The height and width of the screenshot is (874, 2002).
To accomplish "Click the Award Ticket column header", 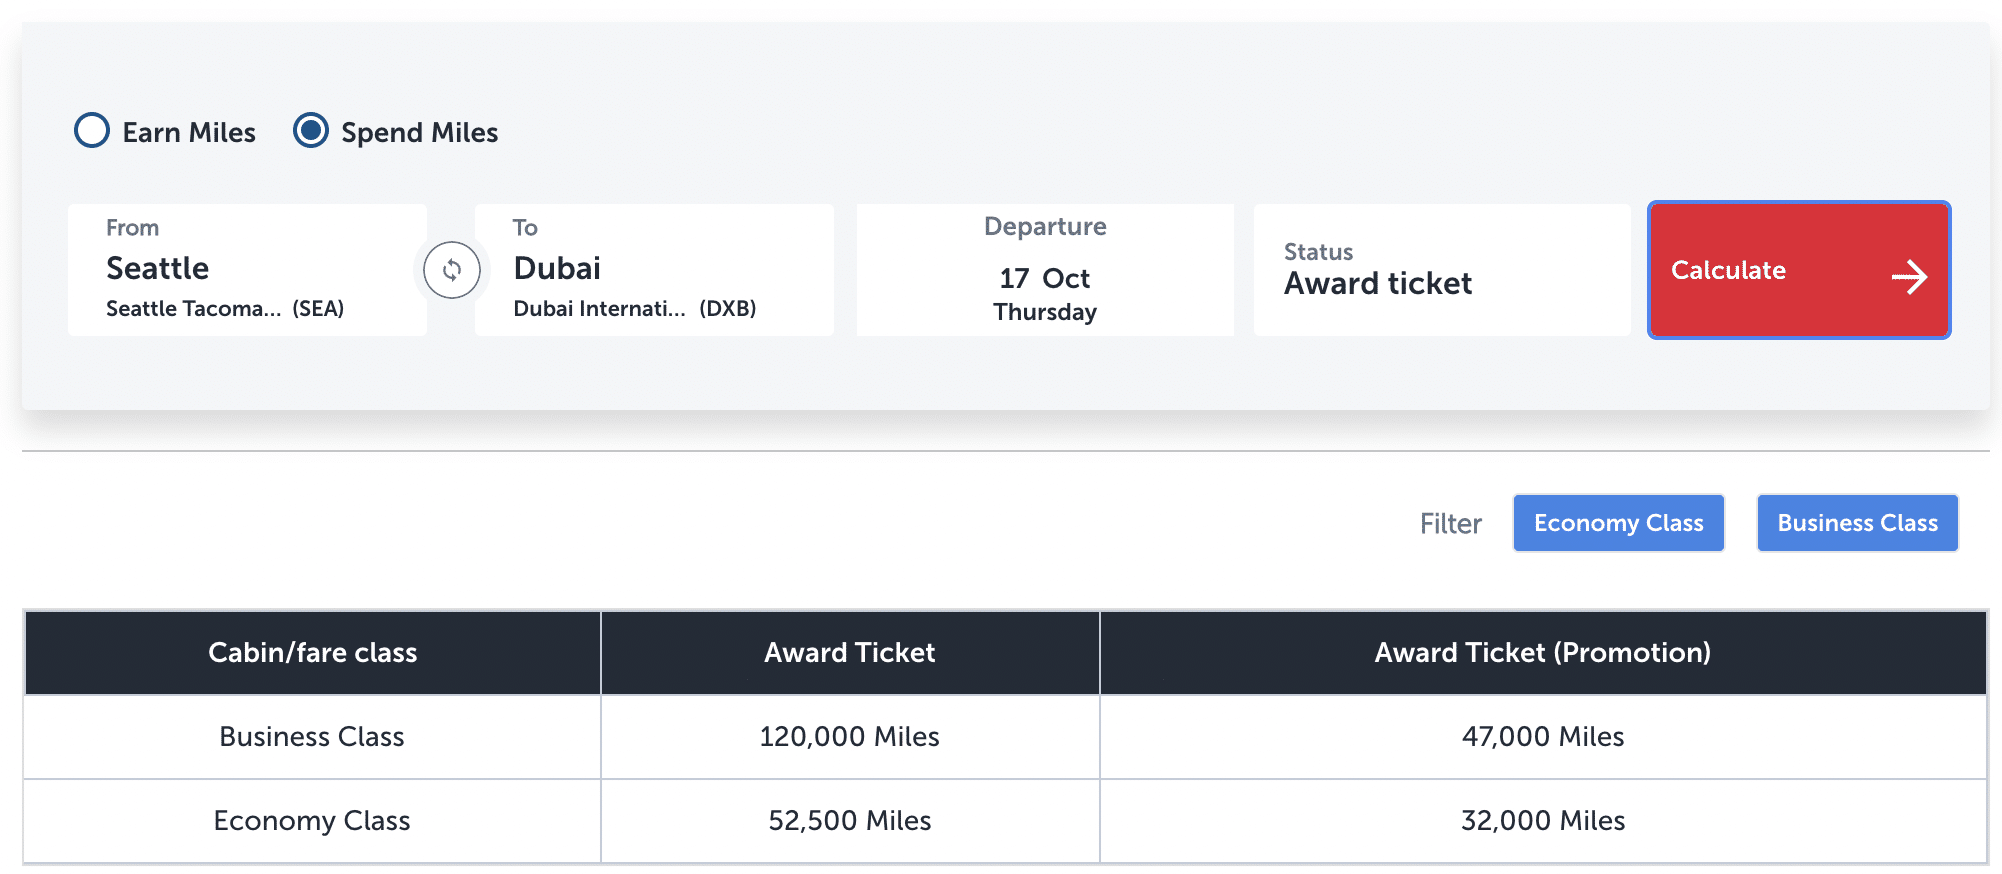I will (x=850, y=653).
